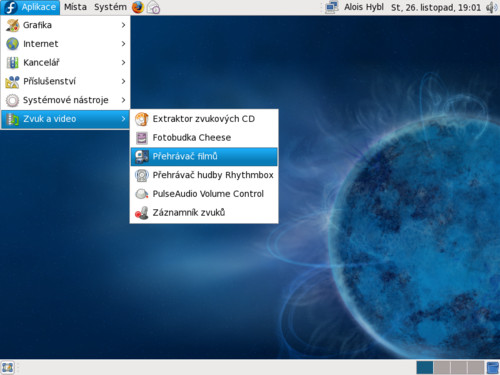This screenshot has width=500, height=375.
Task: Open the Kancelář submenu
Action: point(65,62)
